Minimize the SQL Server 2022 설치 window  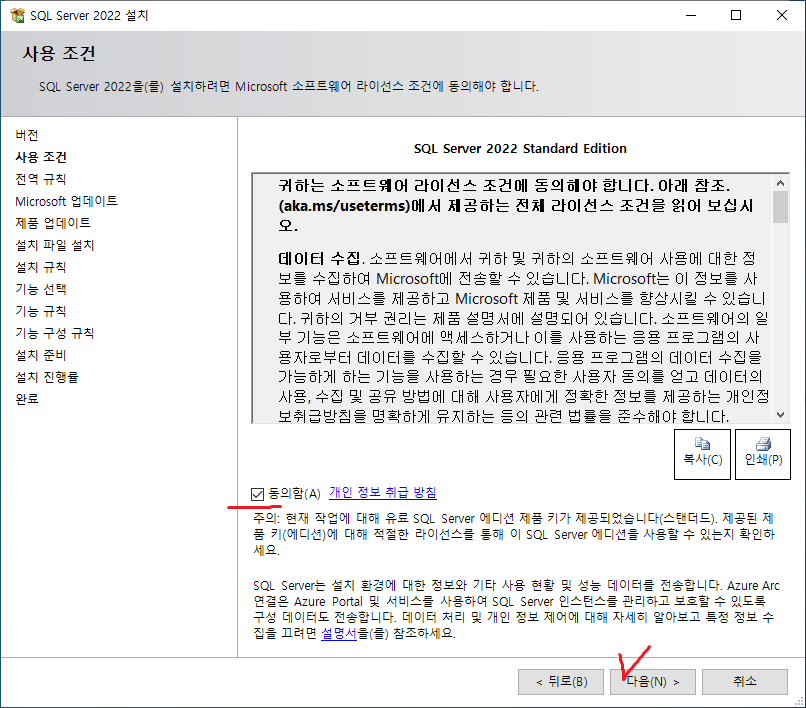(x=691, y=15)
